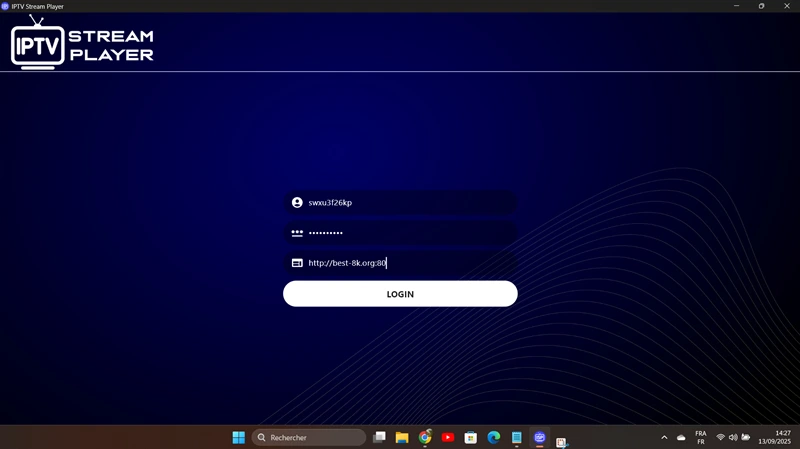Click the battery status tray icon
800x449 pixels.
click(746, 437)
